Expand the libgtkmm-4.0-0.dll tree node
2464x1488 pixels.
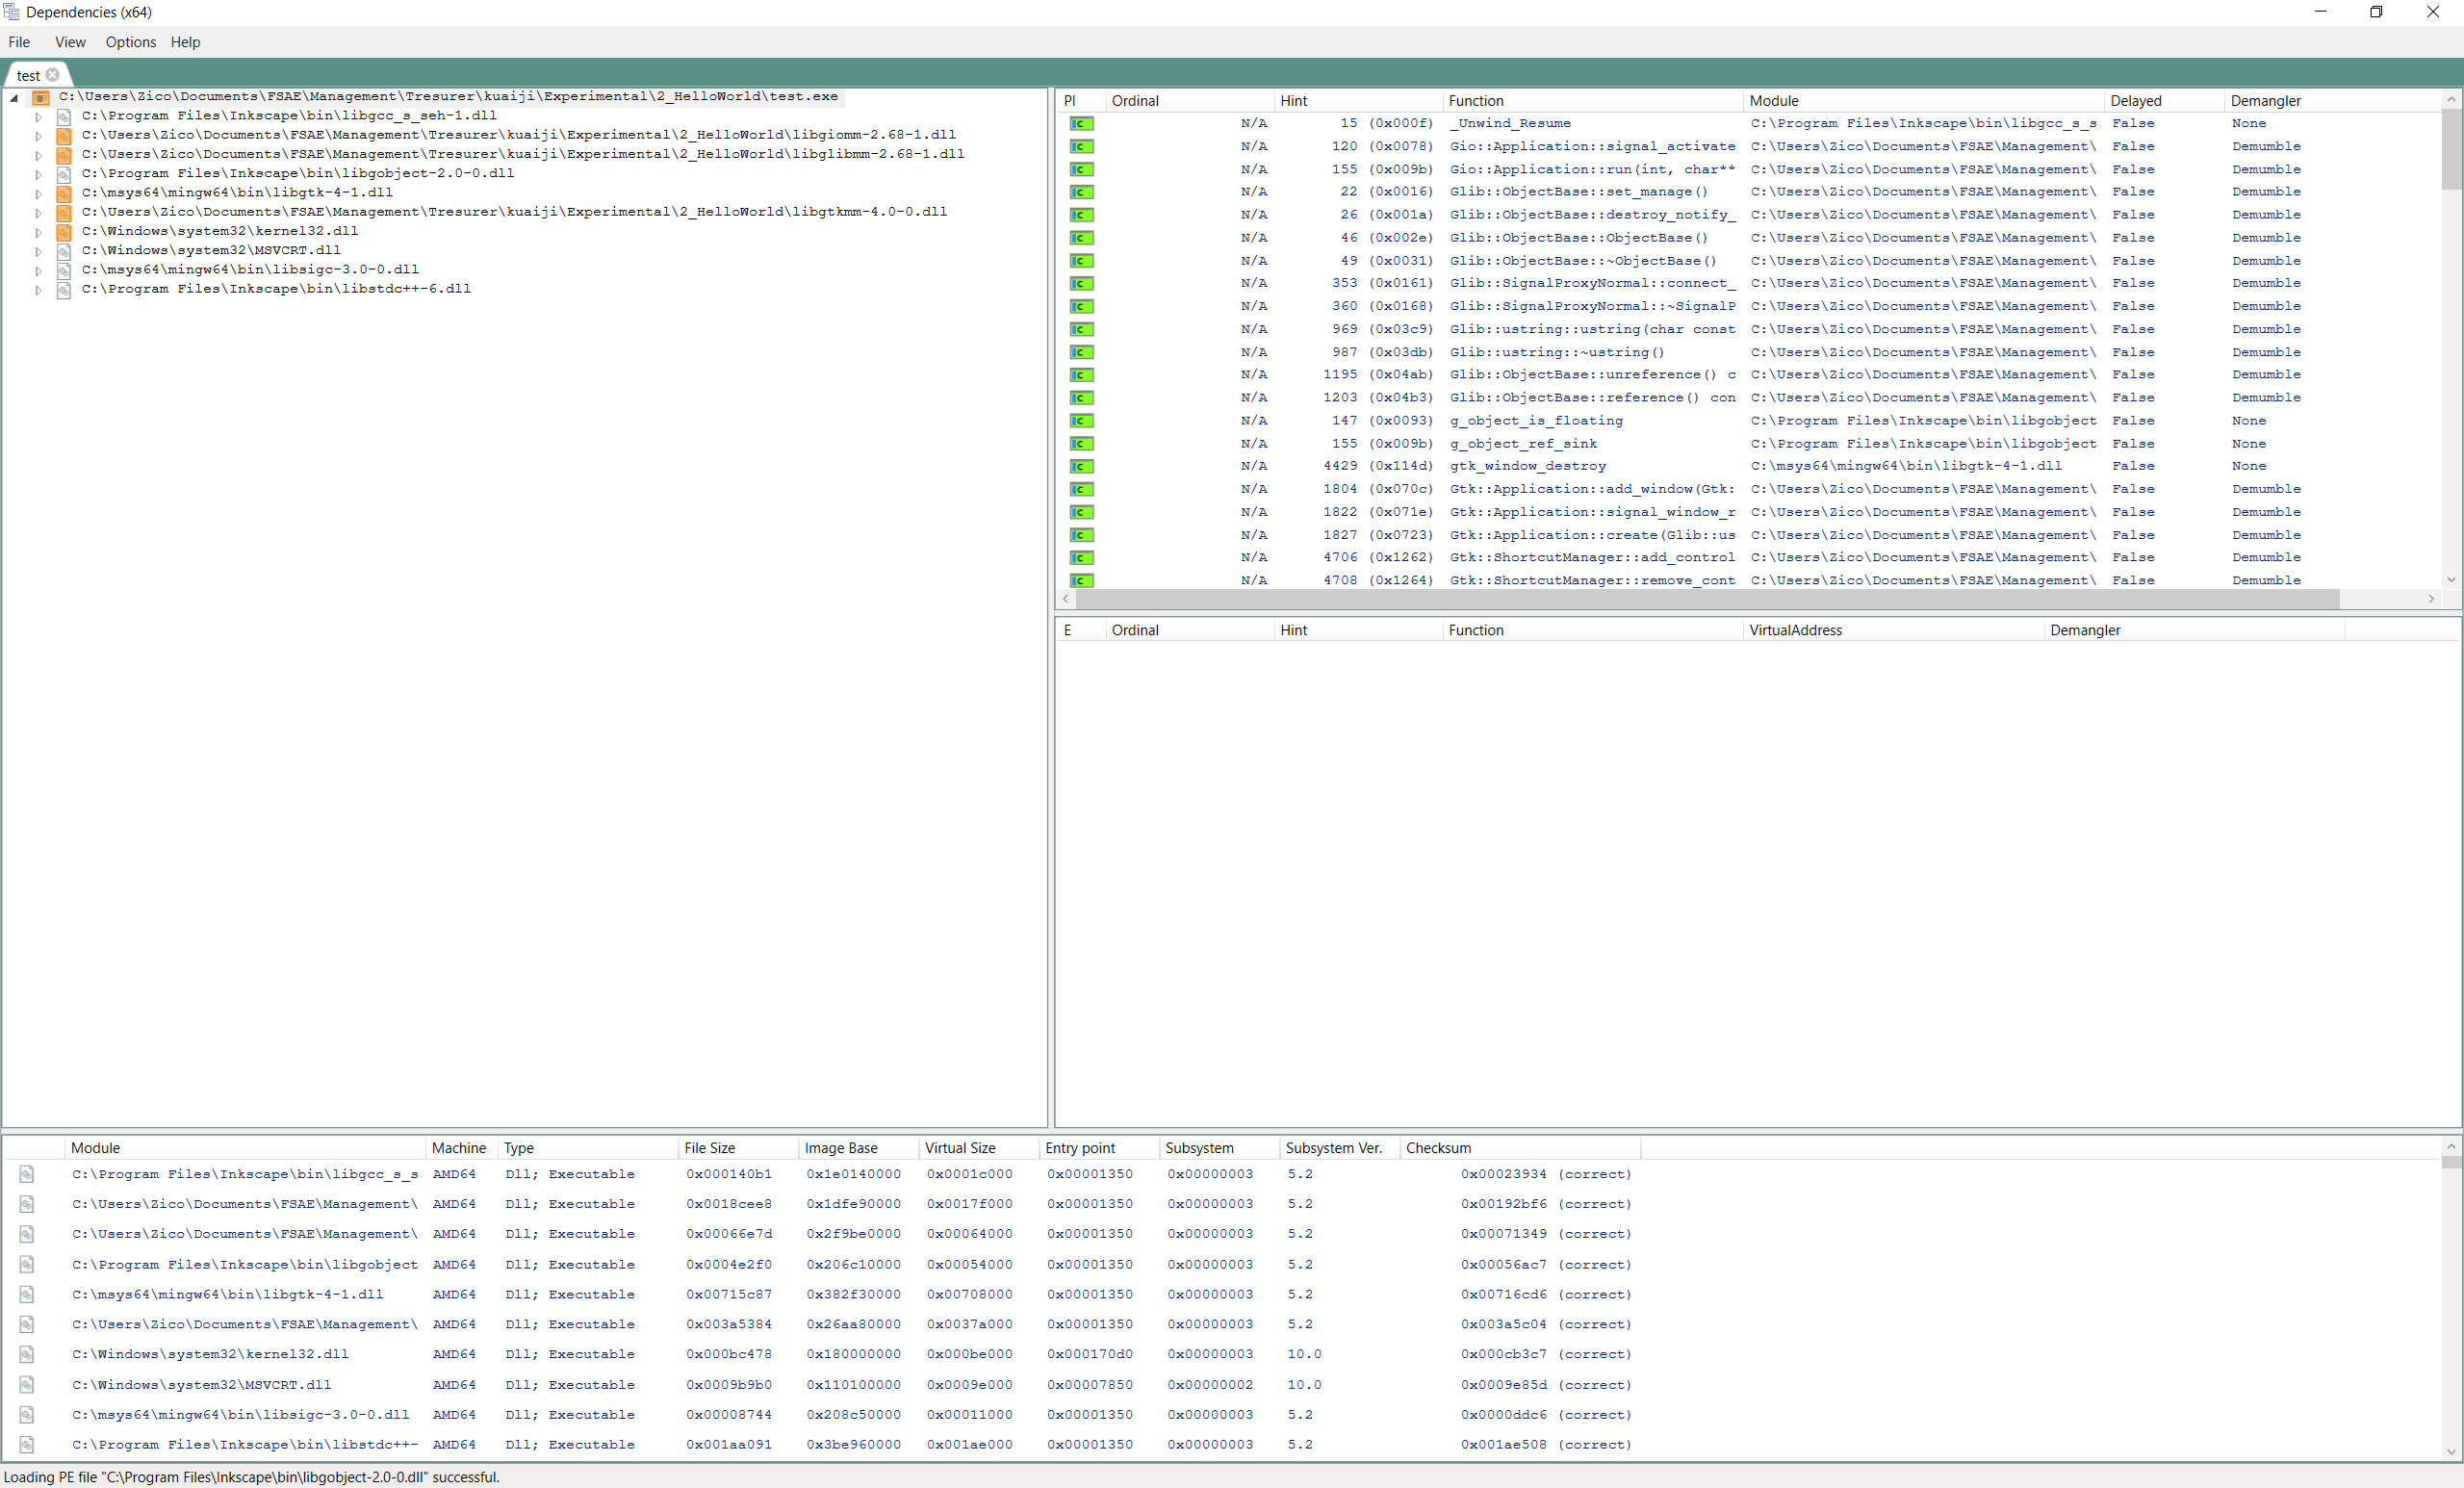(38, 213)
